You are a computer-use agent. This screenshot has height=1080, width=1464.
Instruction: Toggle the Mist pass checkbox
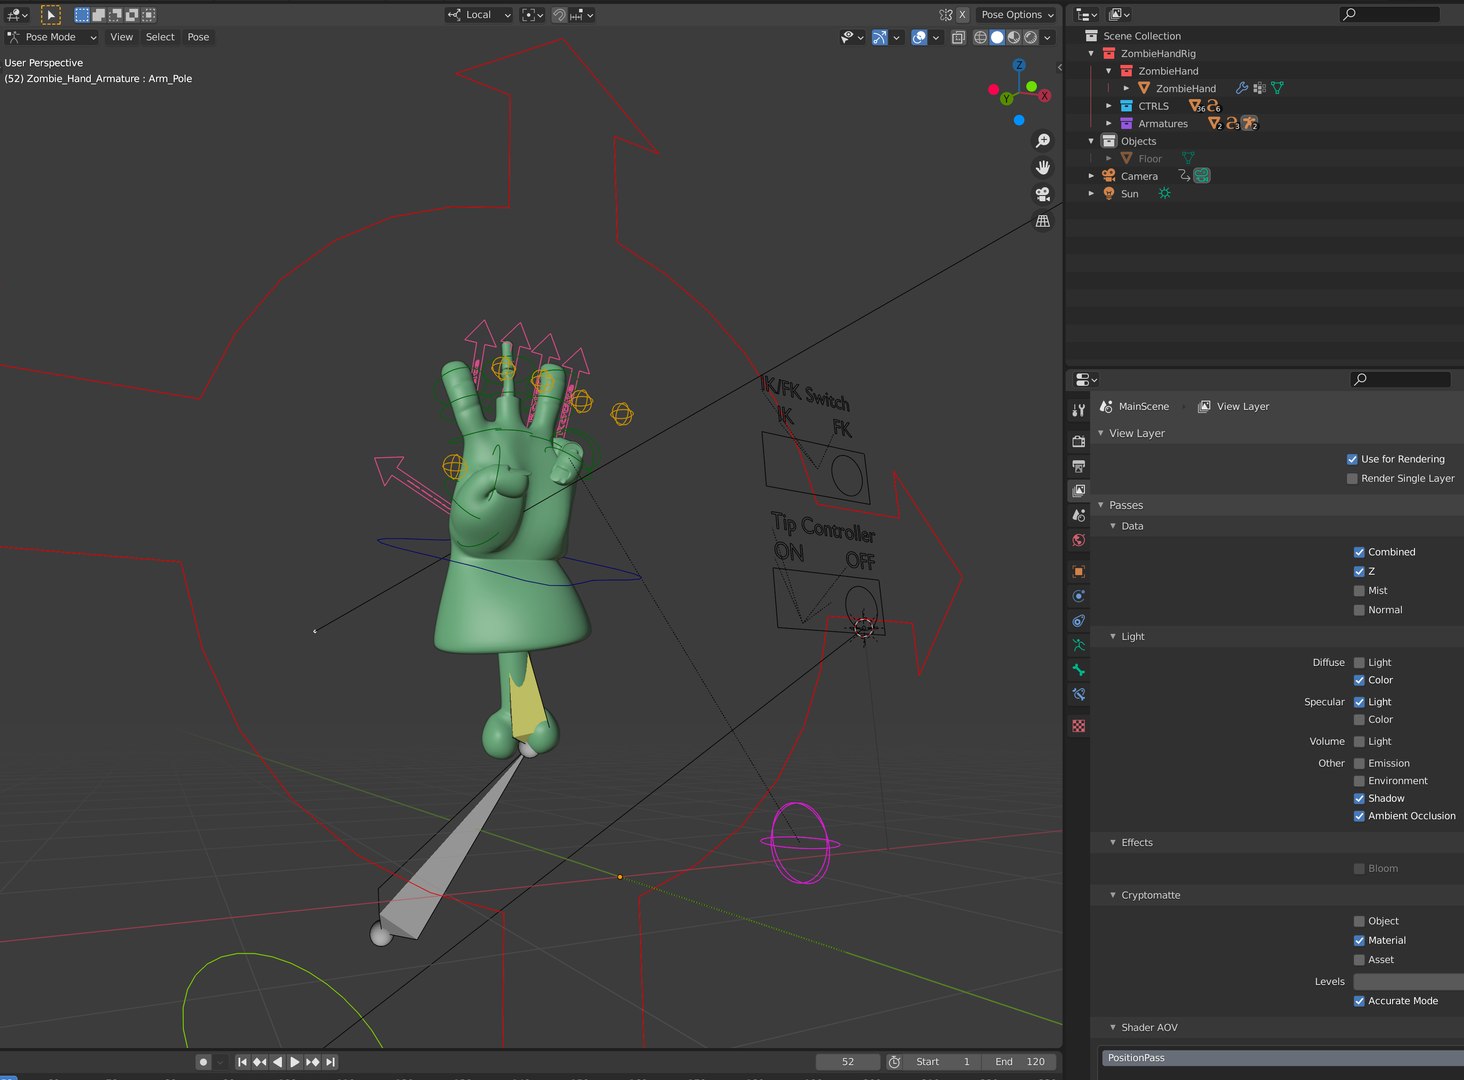pyautogui.click(x=1359, y=591)
